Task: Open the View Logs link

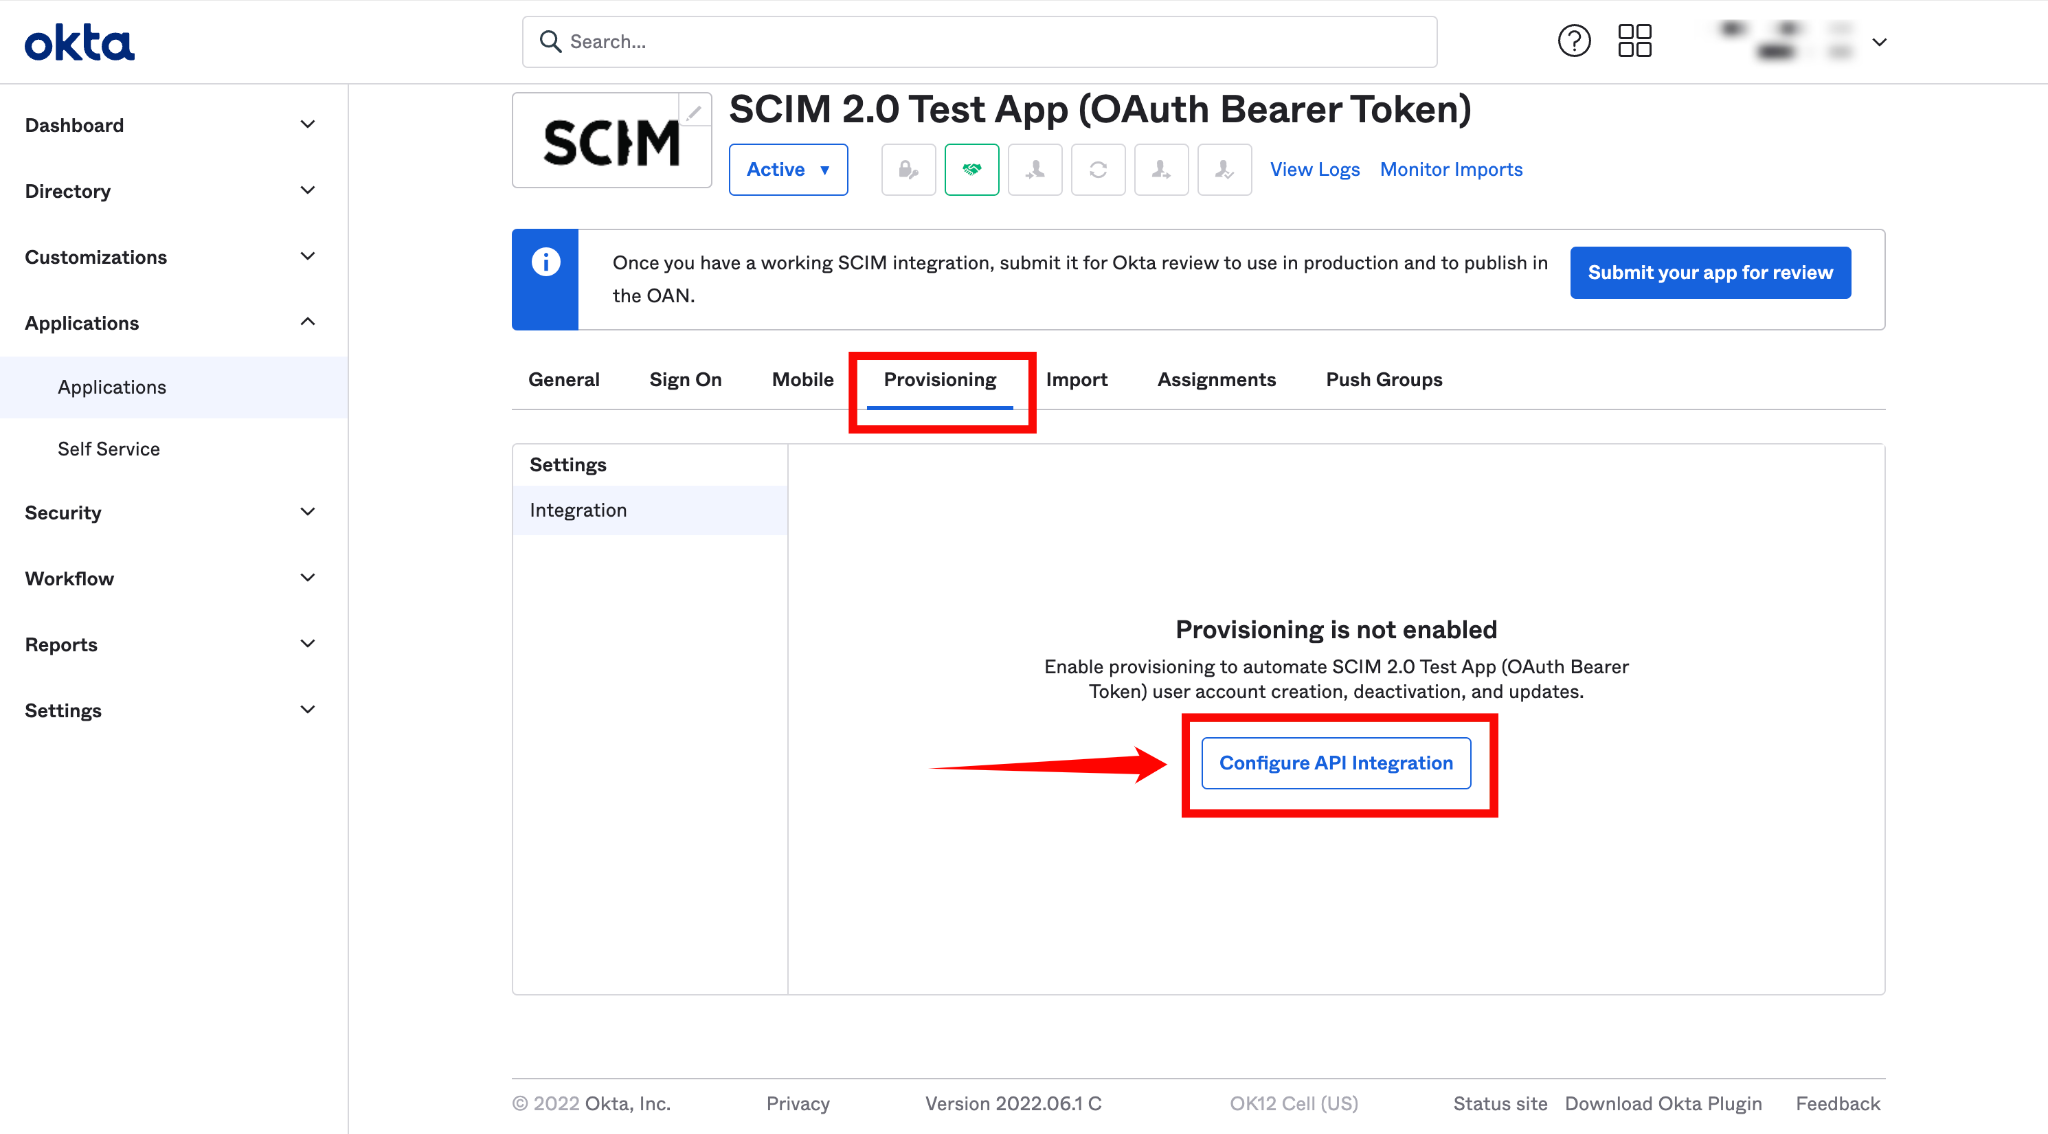Action: (x=1315, y=170)
